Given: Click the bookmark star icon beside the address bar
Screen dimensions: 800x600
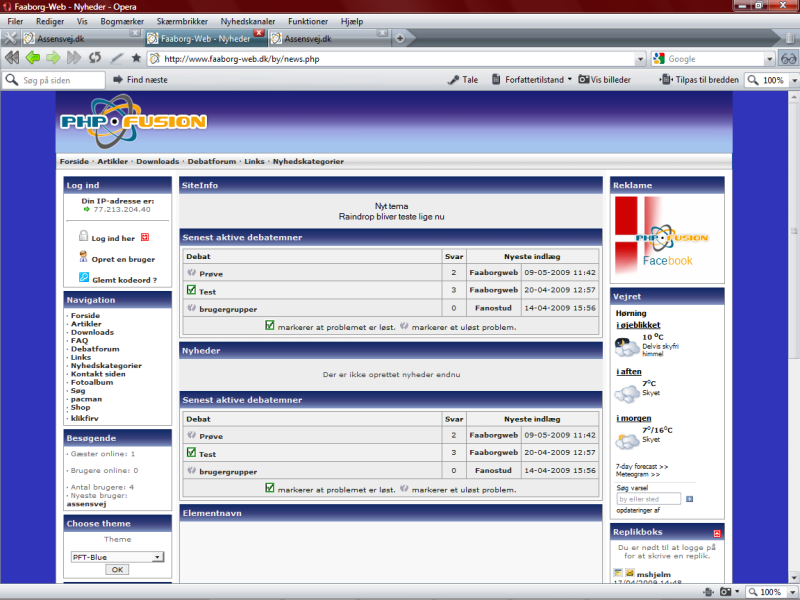Looking at the screenshot, I should point(137,58).
